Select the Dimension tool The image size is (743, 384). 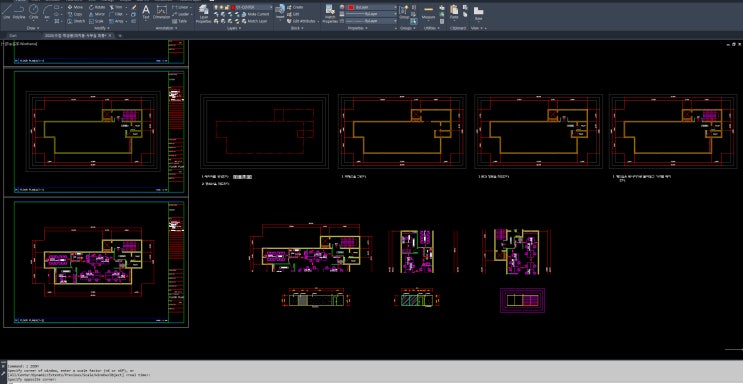point(162,12)
